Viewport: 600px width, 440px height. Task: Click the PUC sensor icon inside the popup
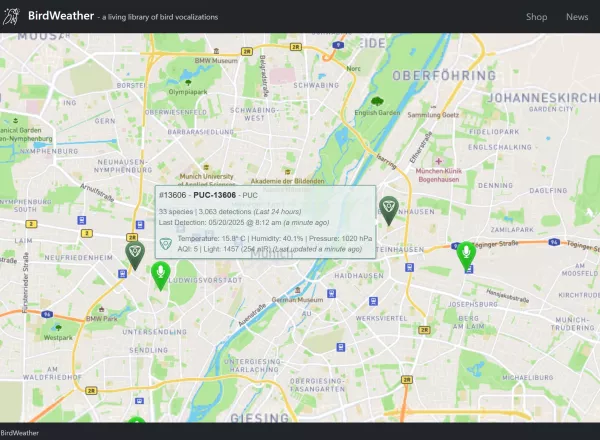[166, 244]
